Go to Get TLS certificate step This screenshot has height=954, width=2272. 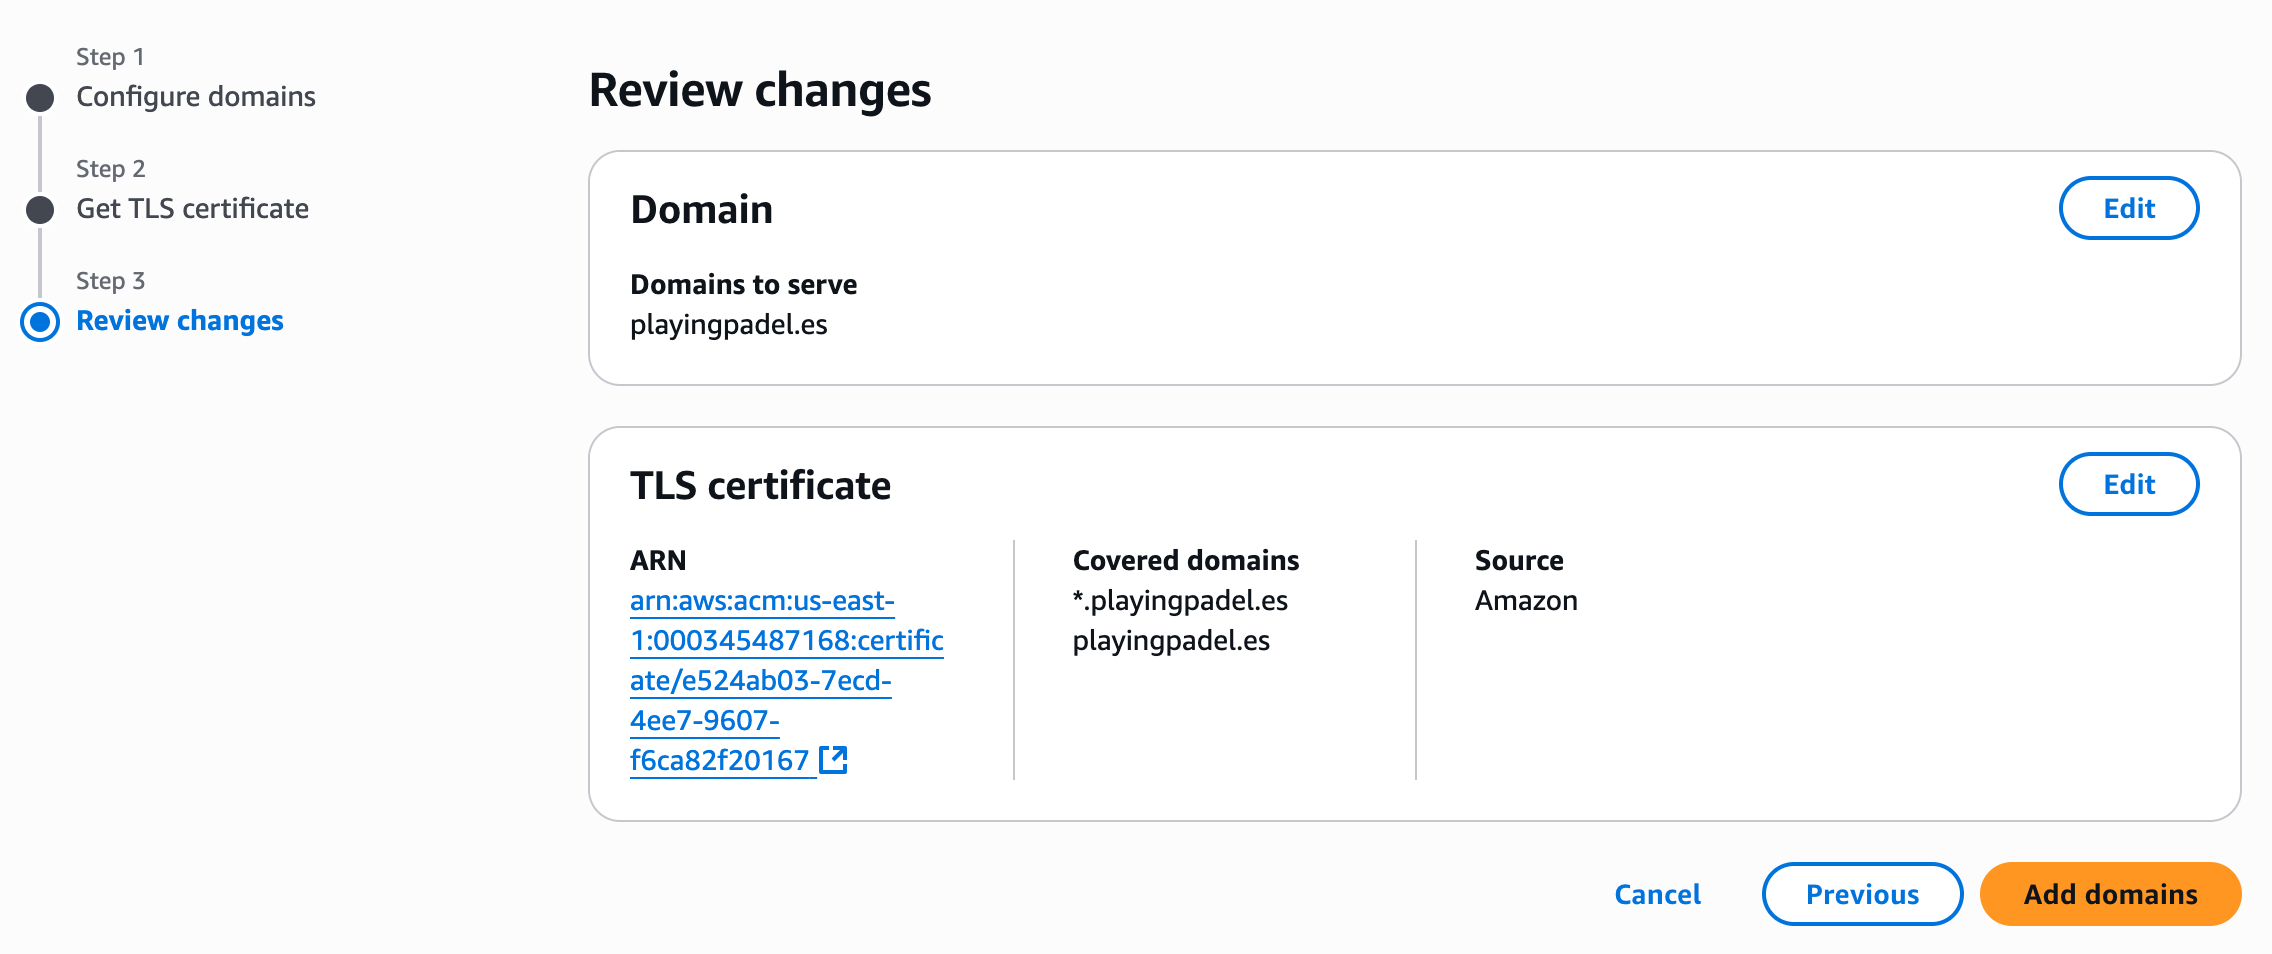192,209
